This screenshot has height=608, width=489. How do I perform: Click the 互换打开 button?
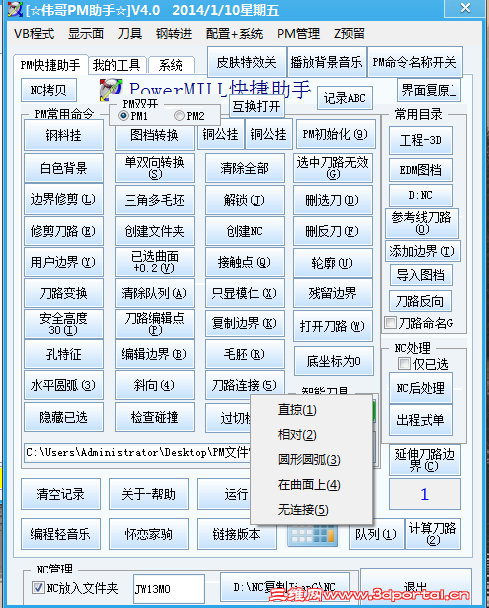click(x=257, y=105)
